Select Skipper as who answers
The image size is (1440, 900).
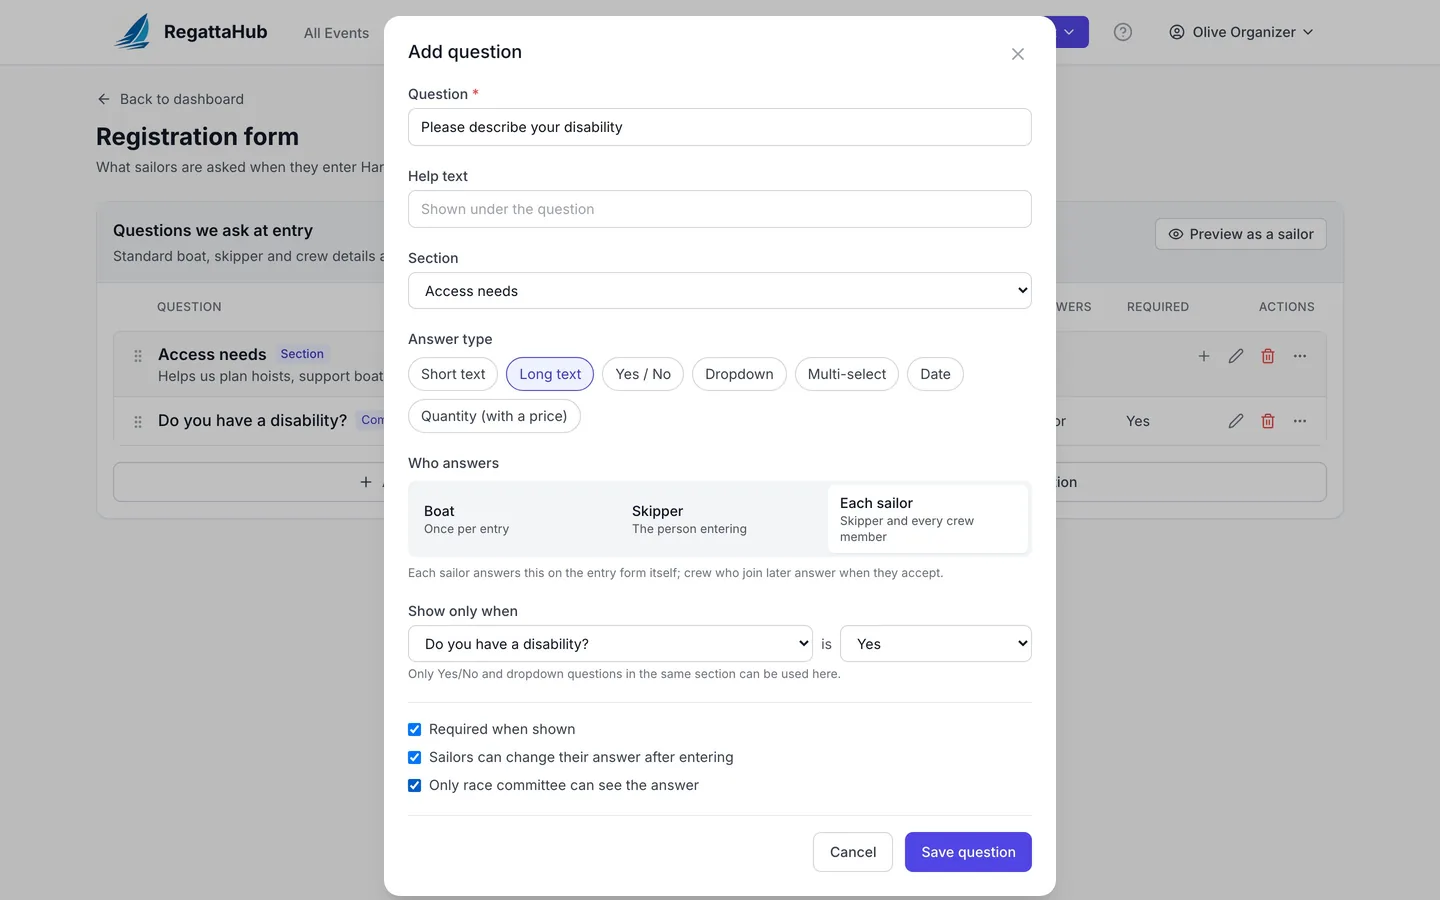720,519
